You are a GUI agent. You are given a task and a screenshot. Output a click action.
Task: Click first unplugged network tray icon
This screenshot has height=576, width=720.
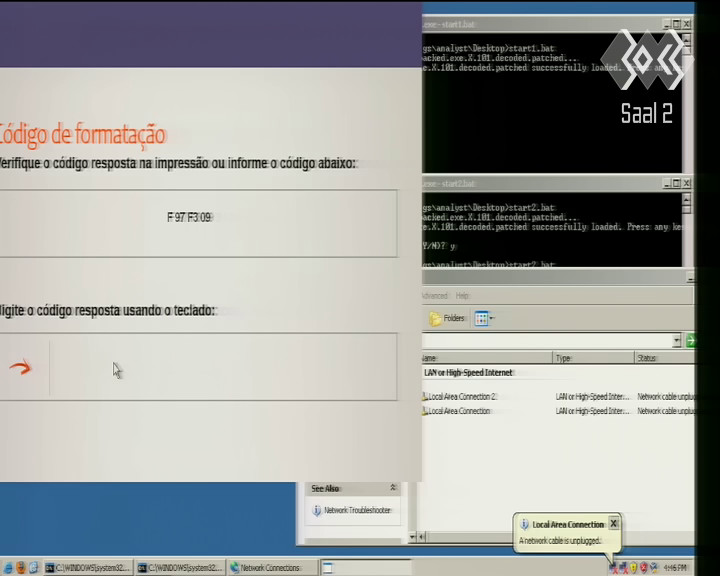[613, 568]
